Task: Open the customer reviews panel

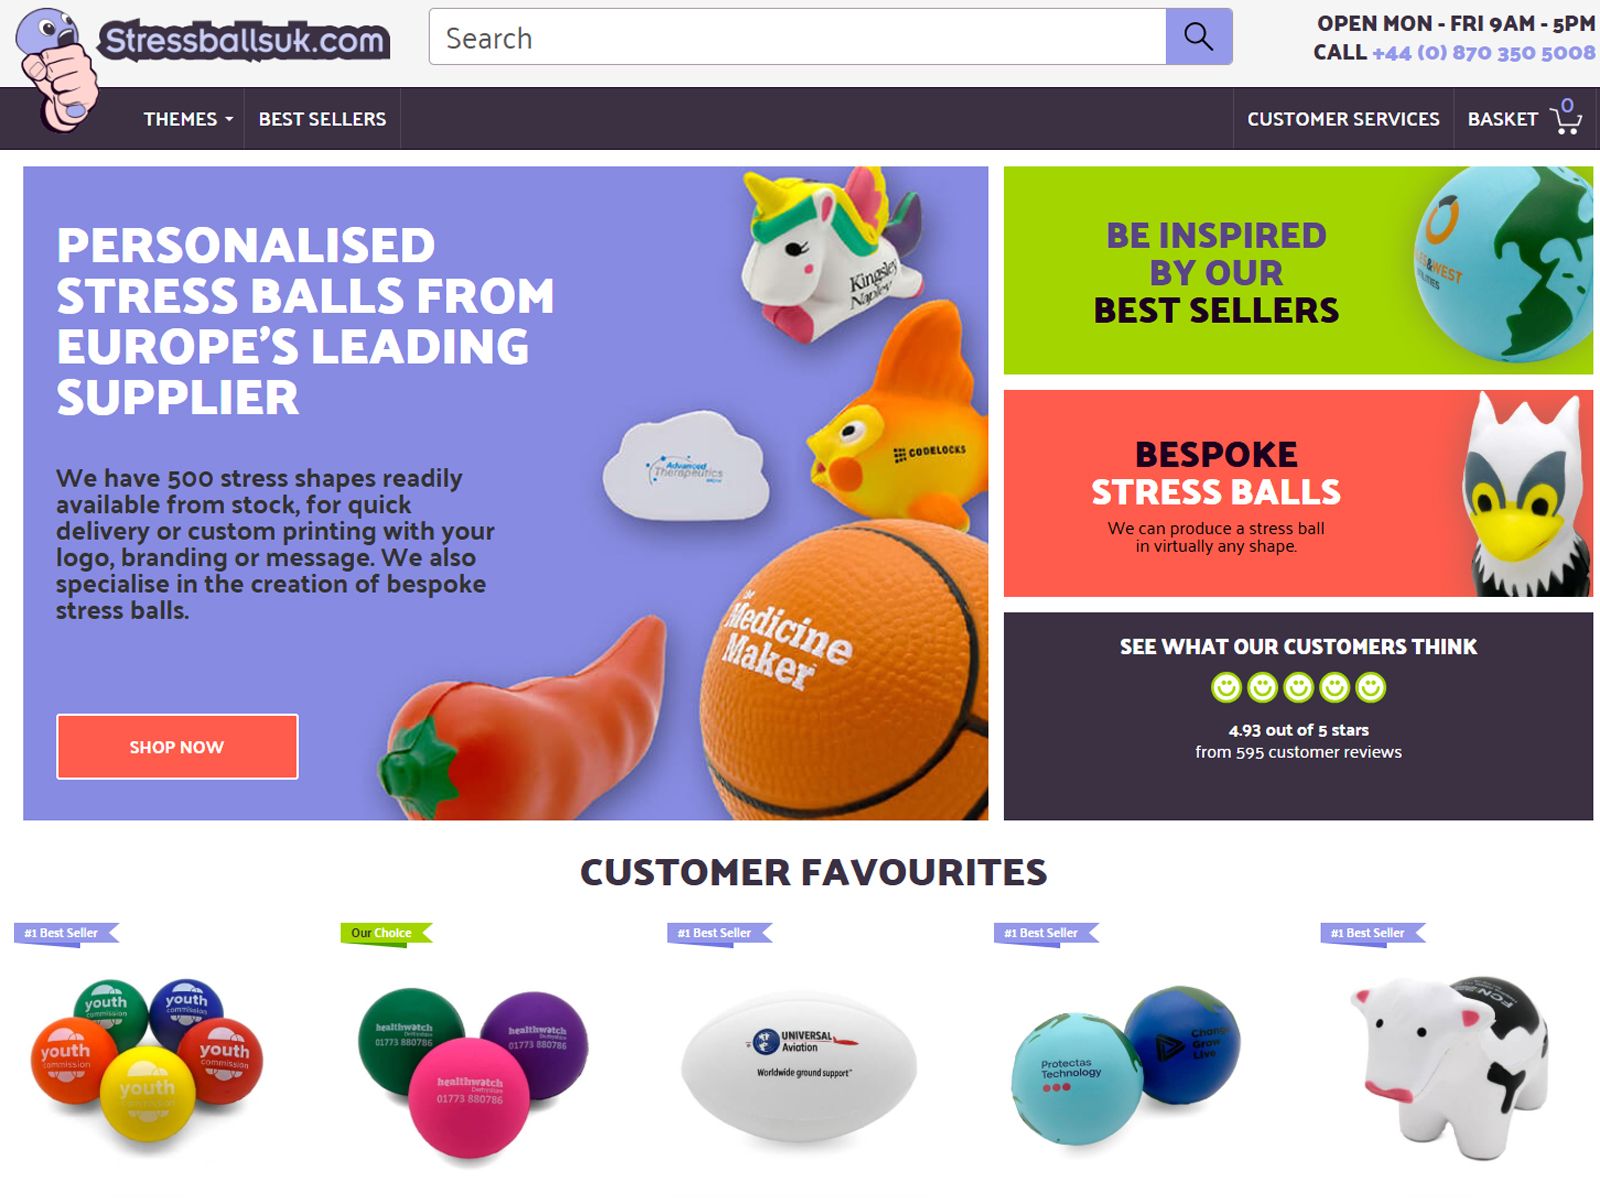Action: pyautogui.click(x=1298, y=716)
